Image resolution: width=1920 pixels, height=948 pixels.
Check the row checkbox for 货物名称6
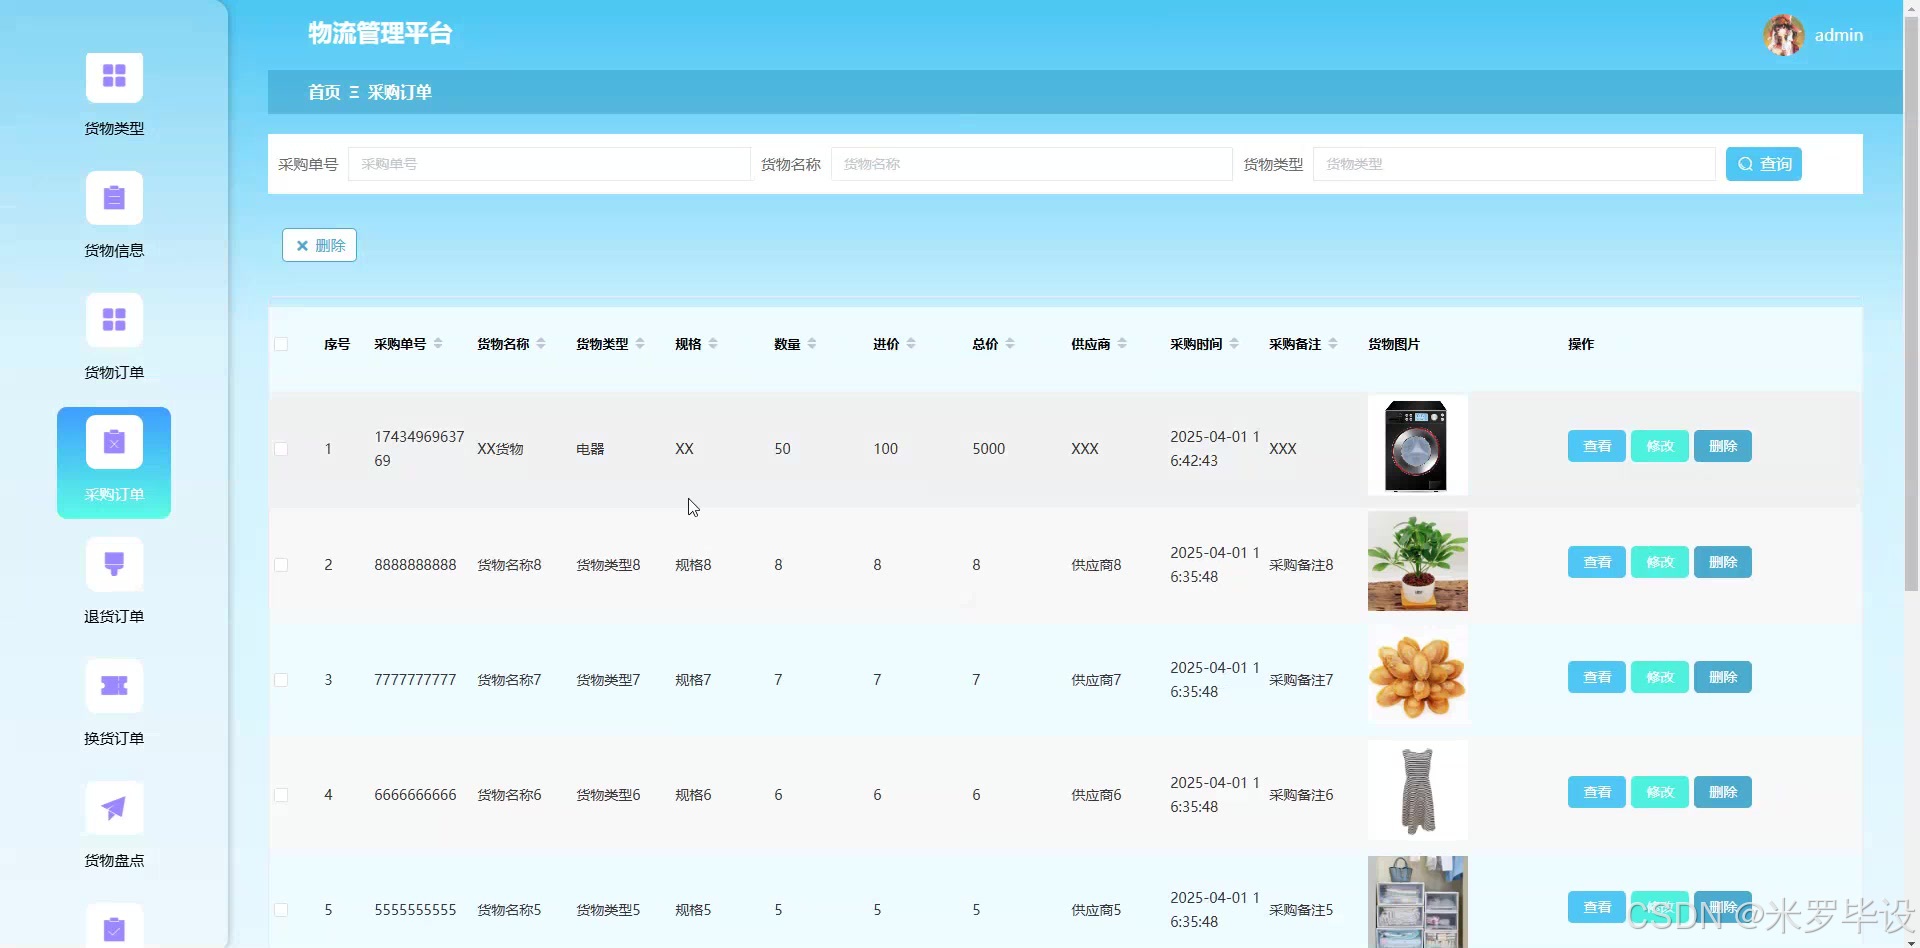[x=281, y=795]
